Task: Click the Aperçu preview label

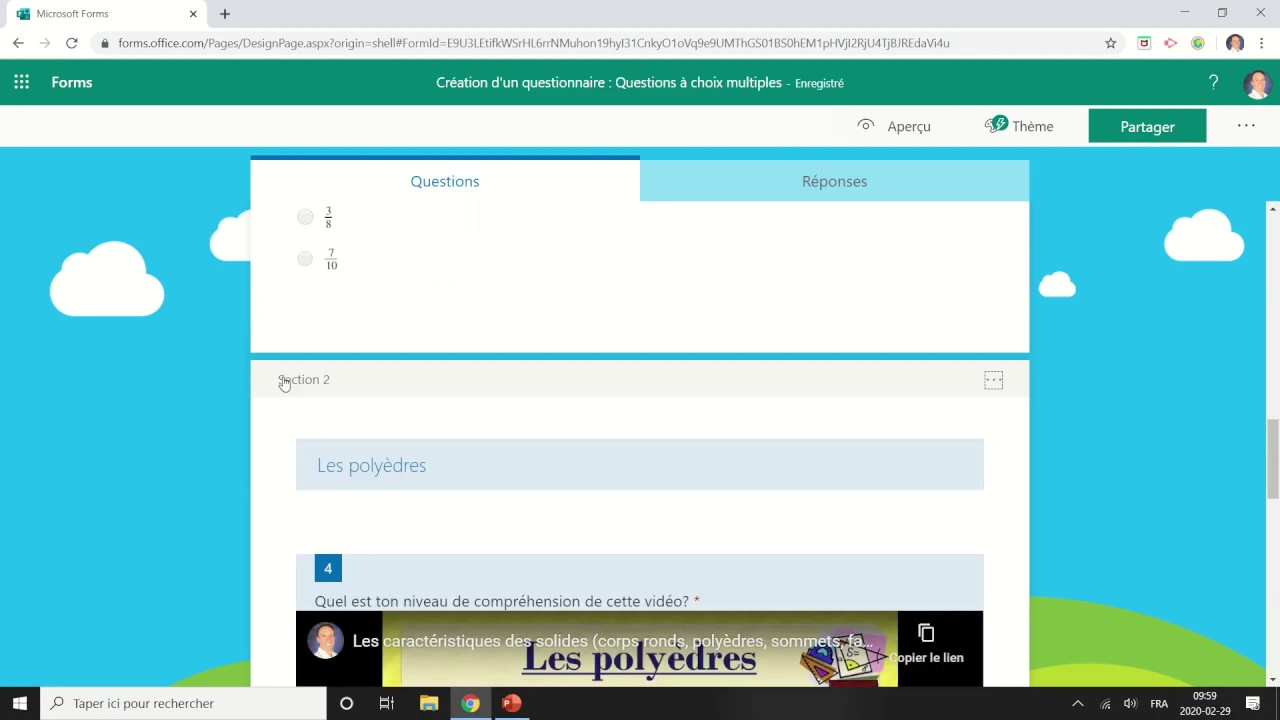Action: tap(909, 126)
